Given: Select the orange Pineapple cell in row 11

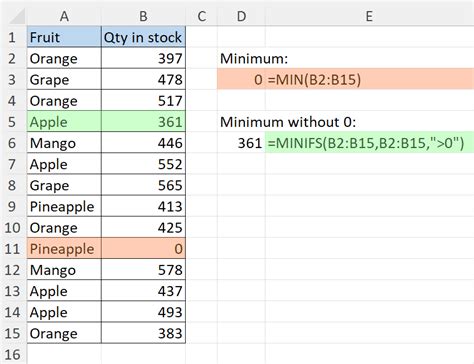Looking at the screenshot, I should (64, 249).
